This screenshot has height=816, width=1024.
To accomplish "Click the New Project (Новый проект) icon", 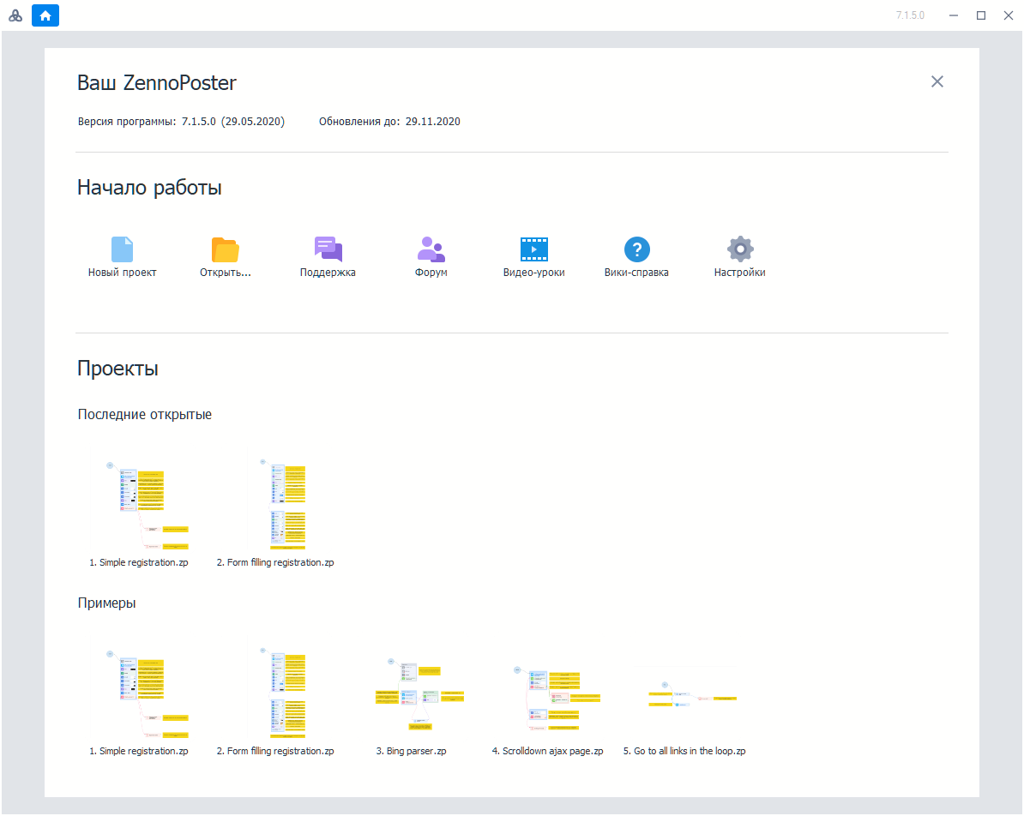I will coord(122,250).
